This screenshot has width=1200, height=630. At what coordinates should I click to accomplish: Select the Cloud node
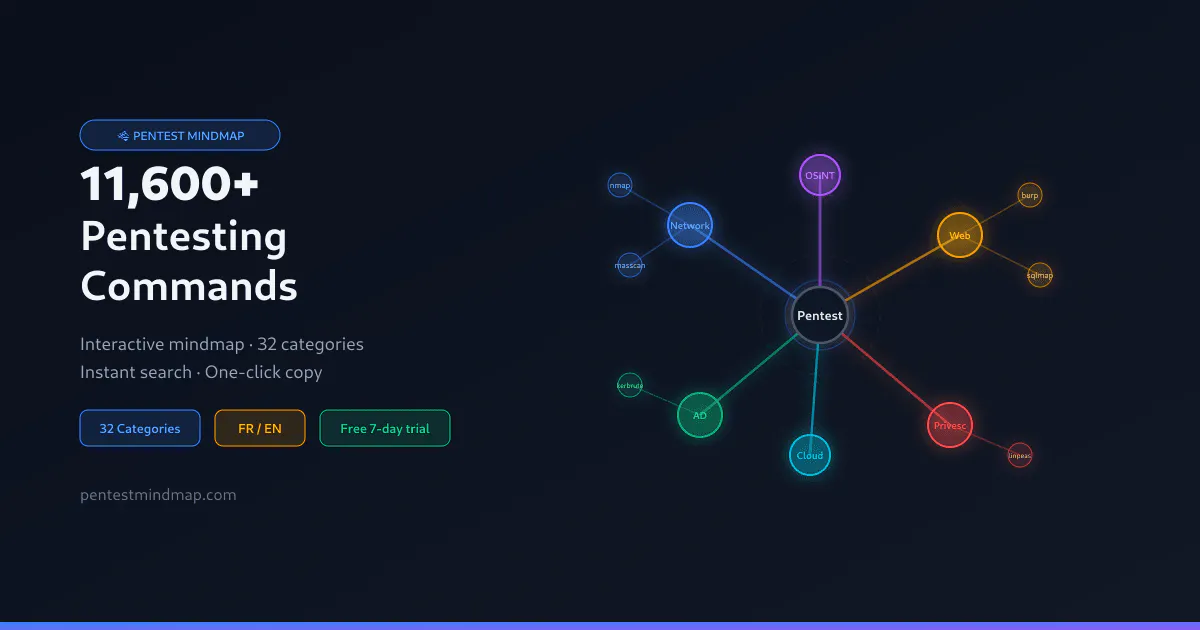[810, 455]
